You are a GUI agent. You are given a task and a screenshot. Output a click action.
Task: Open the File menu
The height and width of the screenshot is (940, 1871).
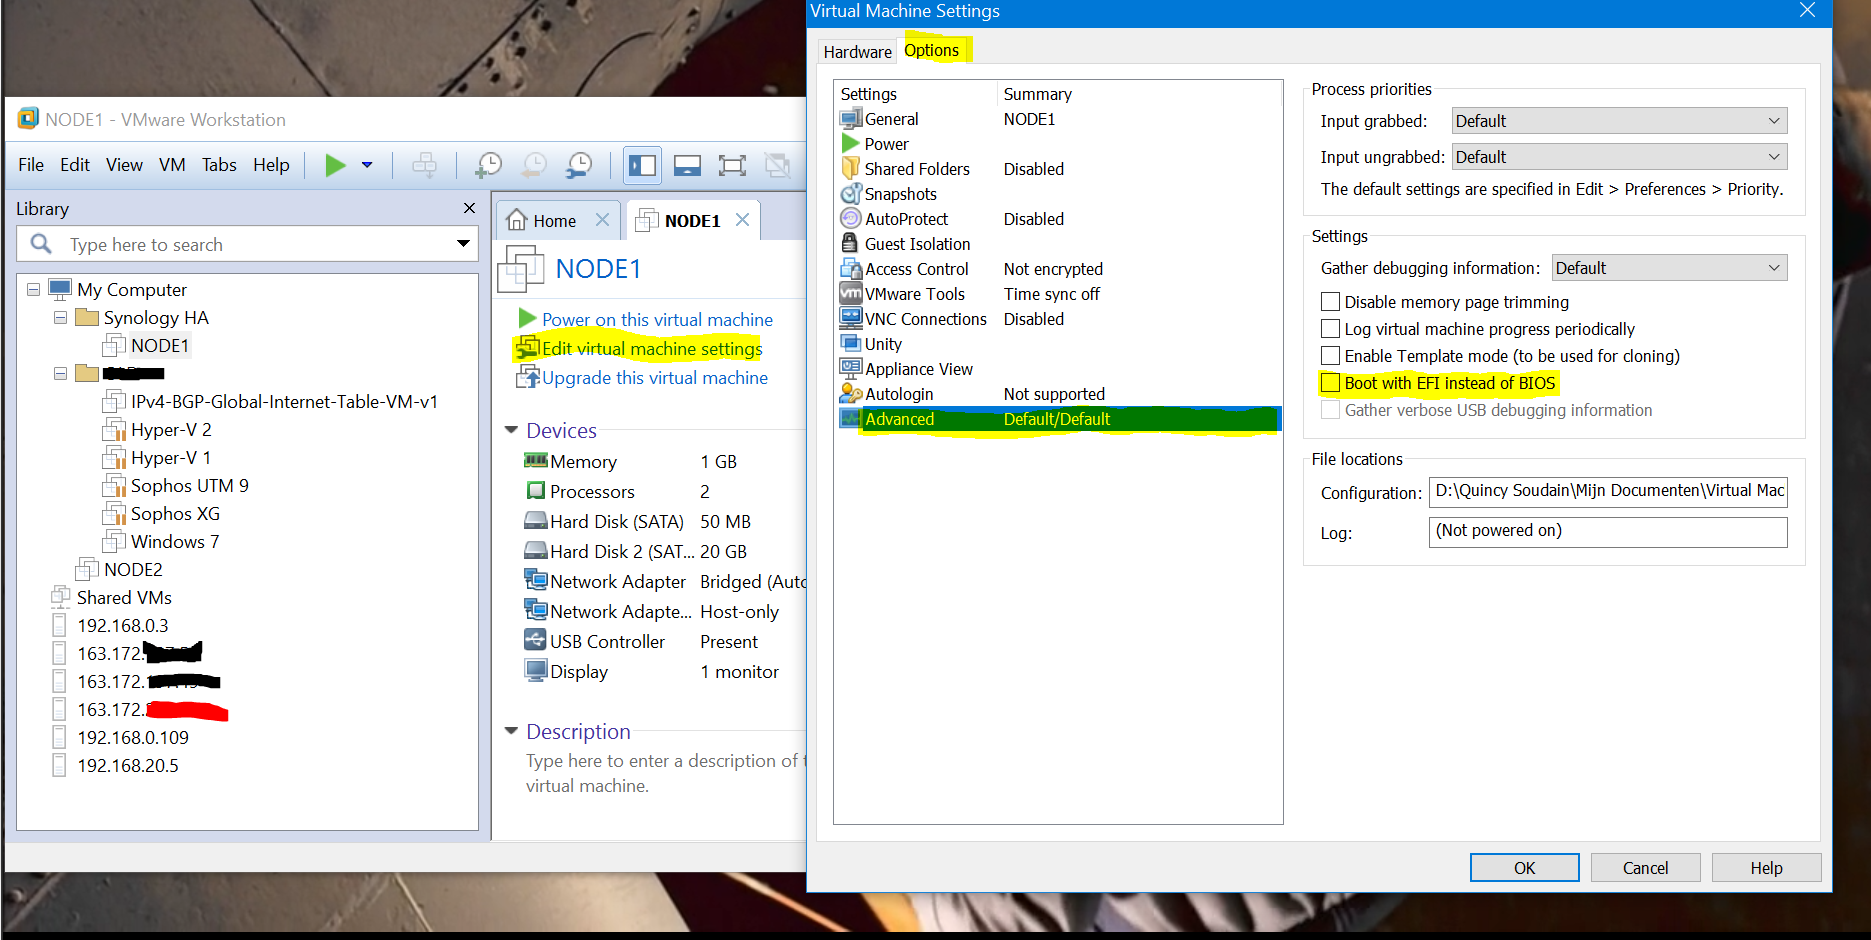31,165
